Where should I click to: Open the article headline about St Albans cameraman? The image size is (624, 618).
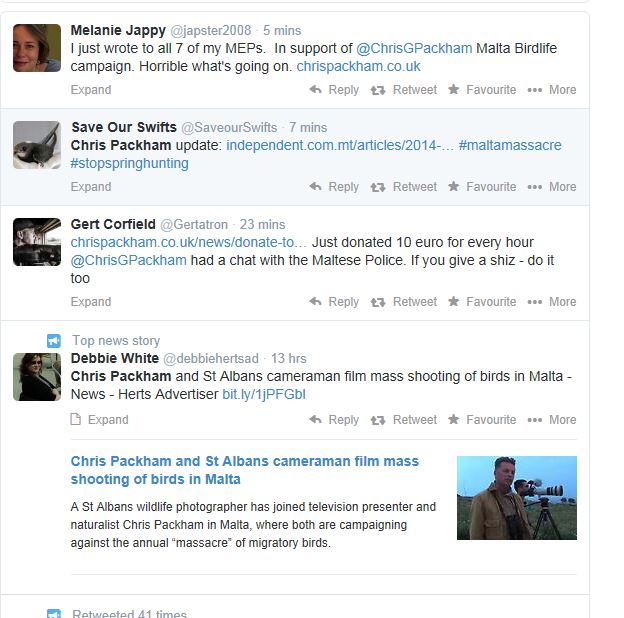pyautogui.click(x=245, y=470)
